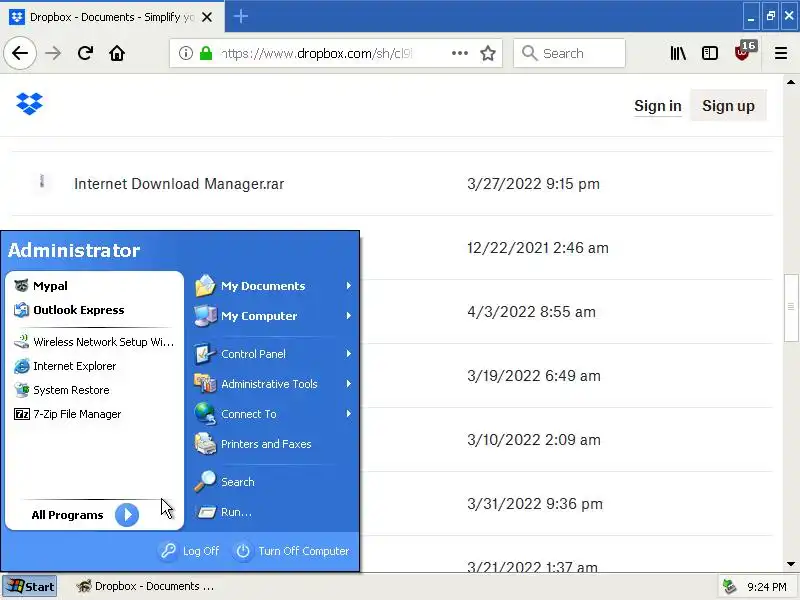Launch Internet Explorer from Start menu
800x600 pixels.
[94, 366]
